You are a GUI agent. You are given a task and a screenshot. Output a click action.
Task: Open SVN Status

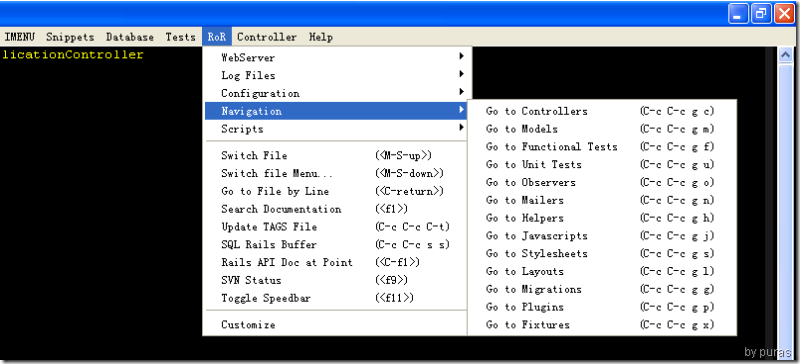tap(336, 280)
